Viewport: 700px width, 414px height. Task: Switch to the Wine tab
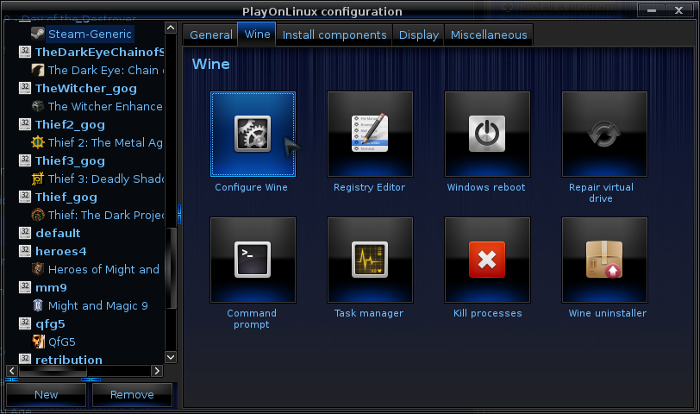257,34
